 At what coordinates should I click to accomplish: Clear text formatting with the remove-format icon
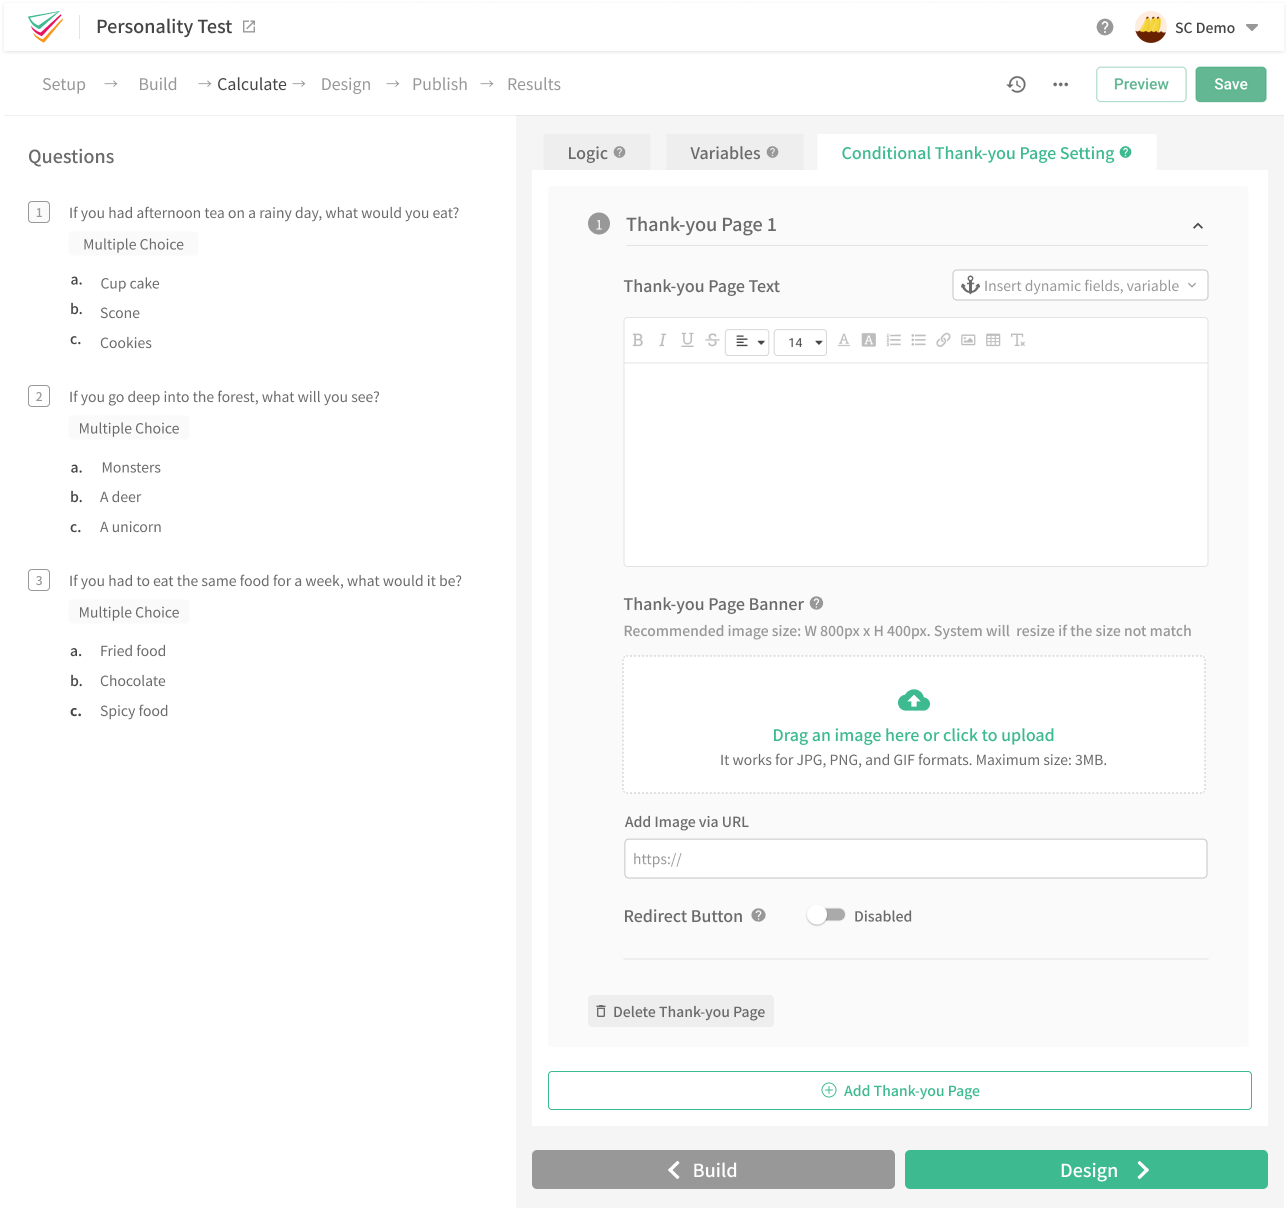pos(1018,340)
